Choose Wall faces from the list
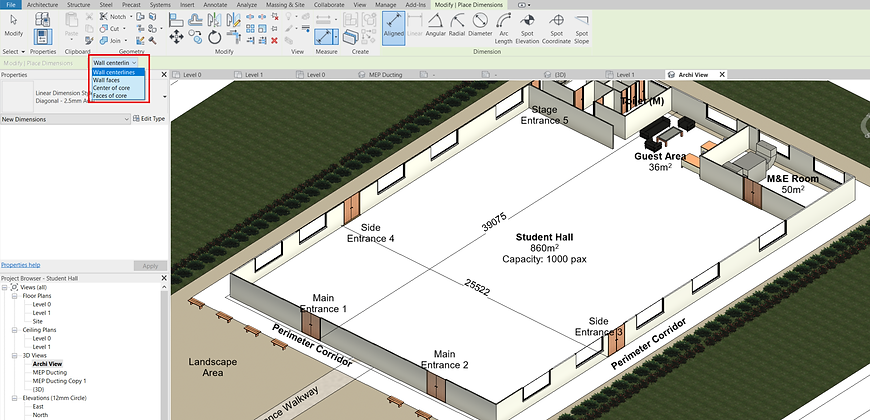Screen dimensions: 870x420 (118, 80)
